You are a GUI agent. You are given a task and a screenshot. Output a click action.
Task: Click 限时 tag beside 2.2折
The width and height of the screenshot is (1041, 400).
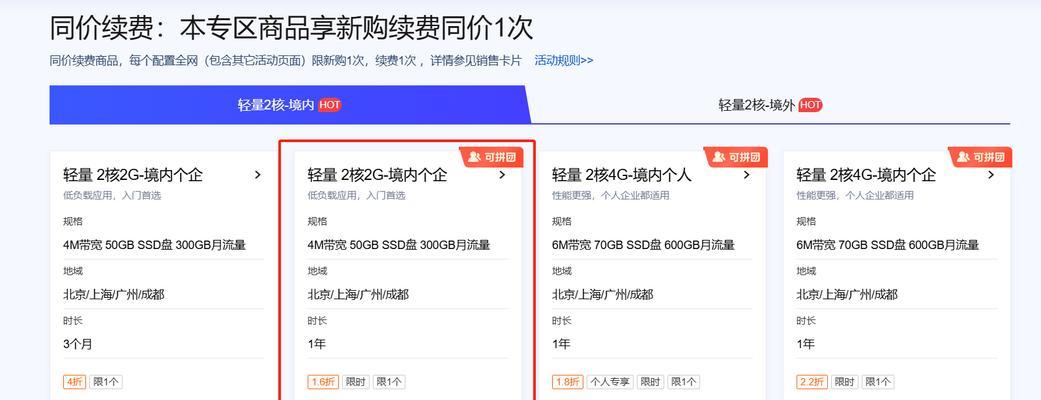[x=844, y=382]
